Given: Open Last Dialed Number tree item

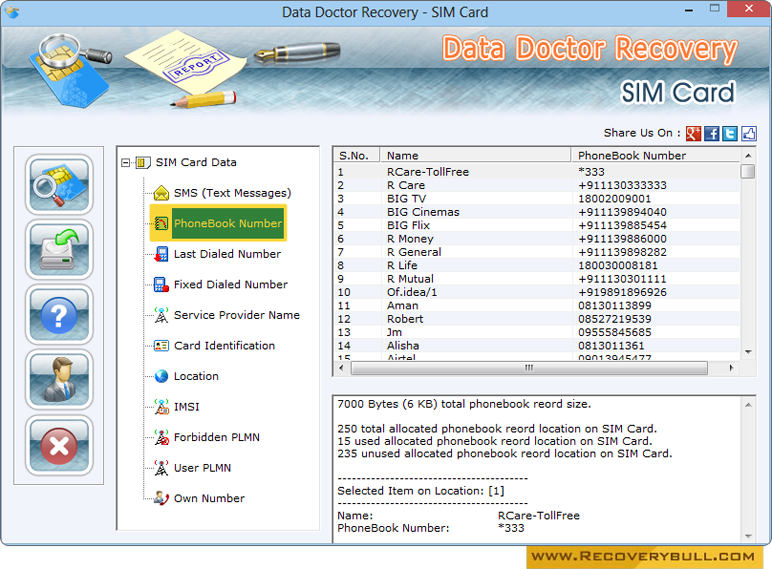Looking at the screenshot, I should click(x=227, y=254).
